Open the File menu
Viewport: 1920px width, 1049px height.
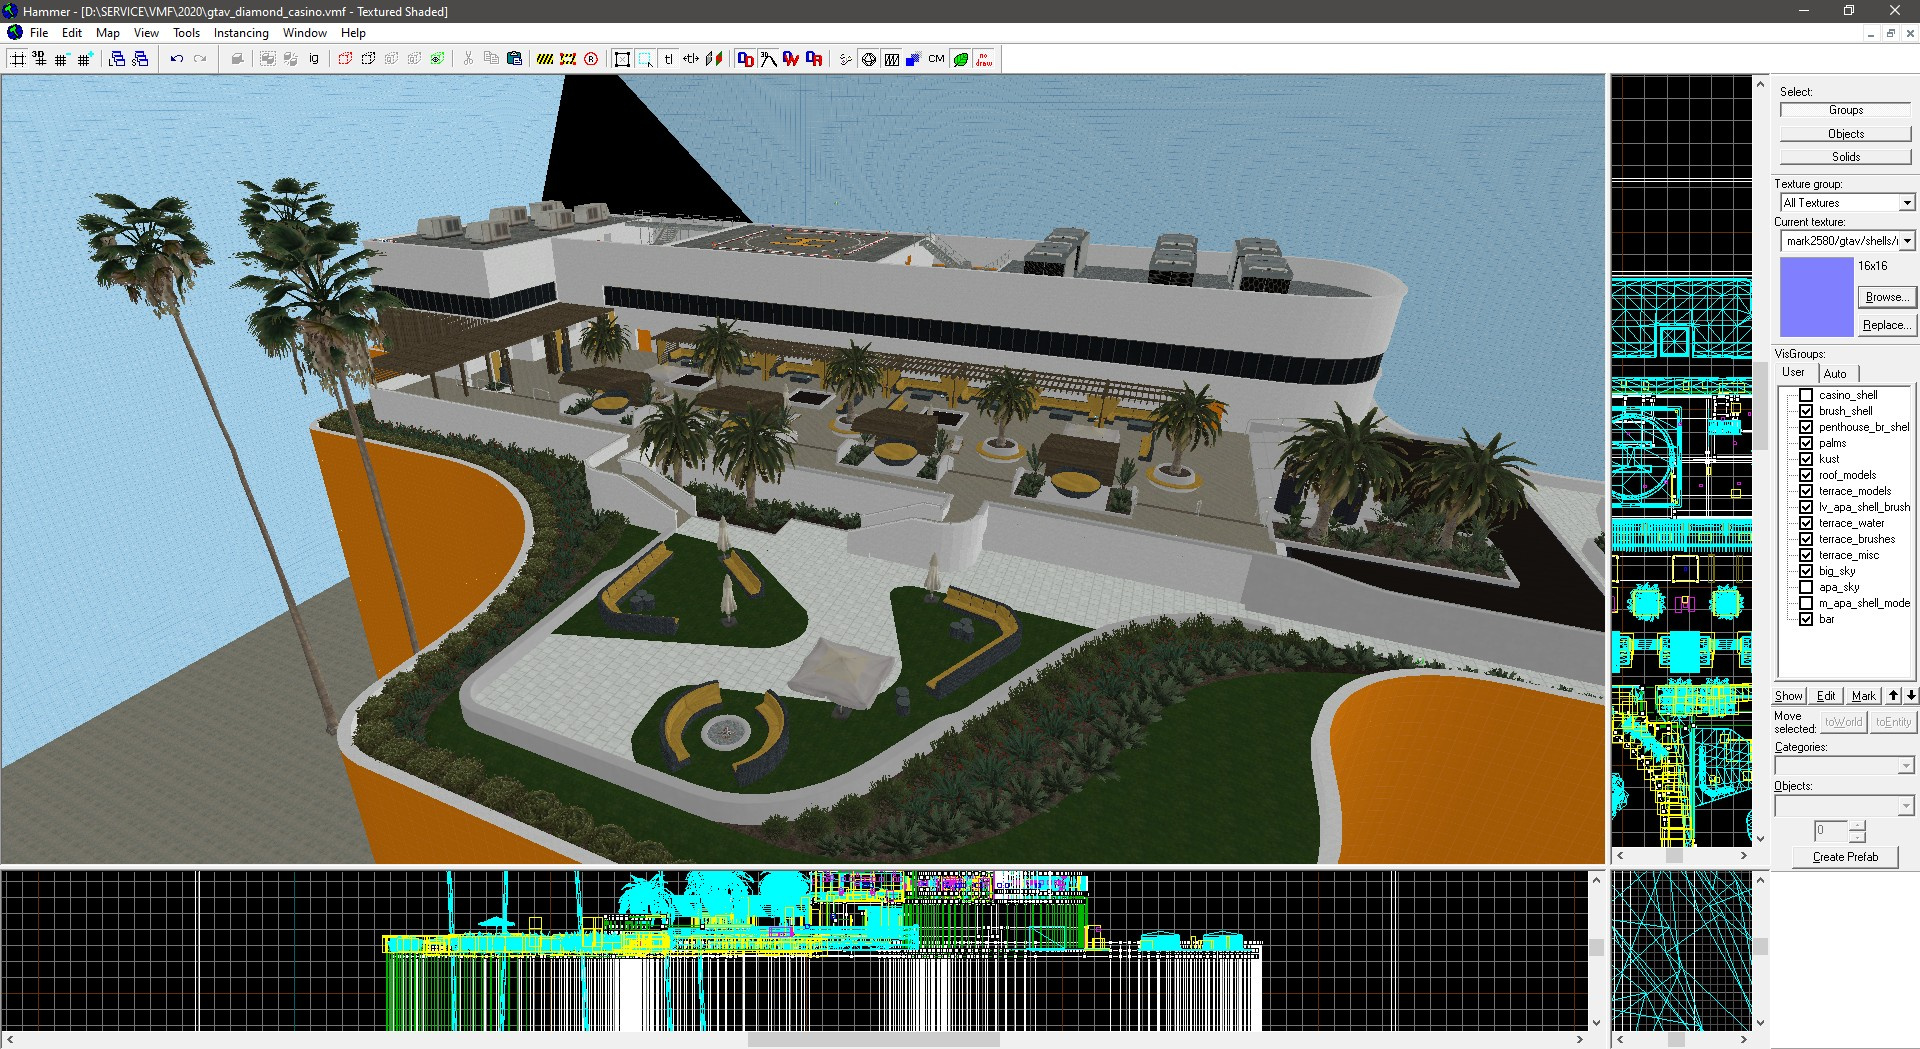click(39, 33)
